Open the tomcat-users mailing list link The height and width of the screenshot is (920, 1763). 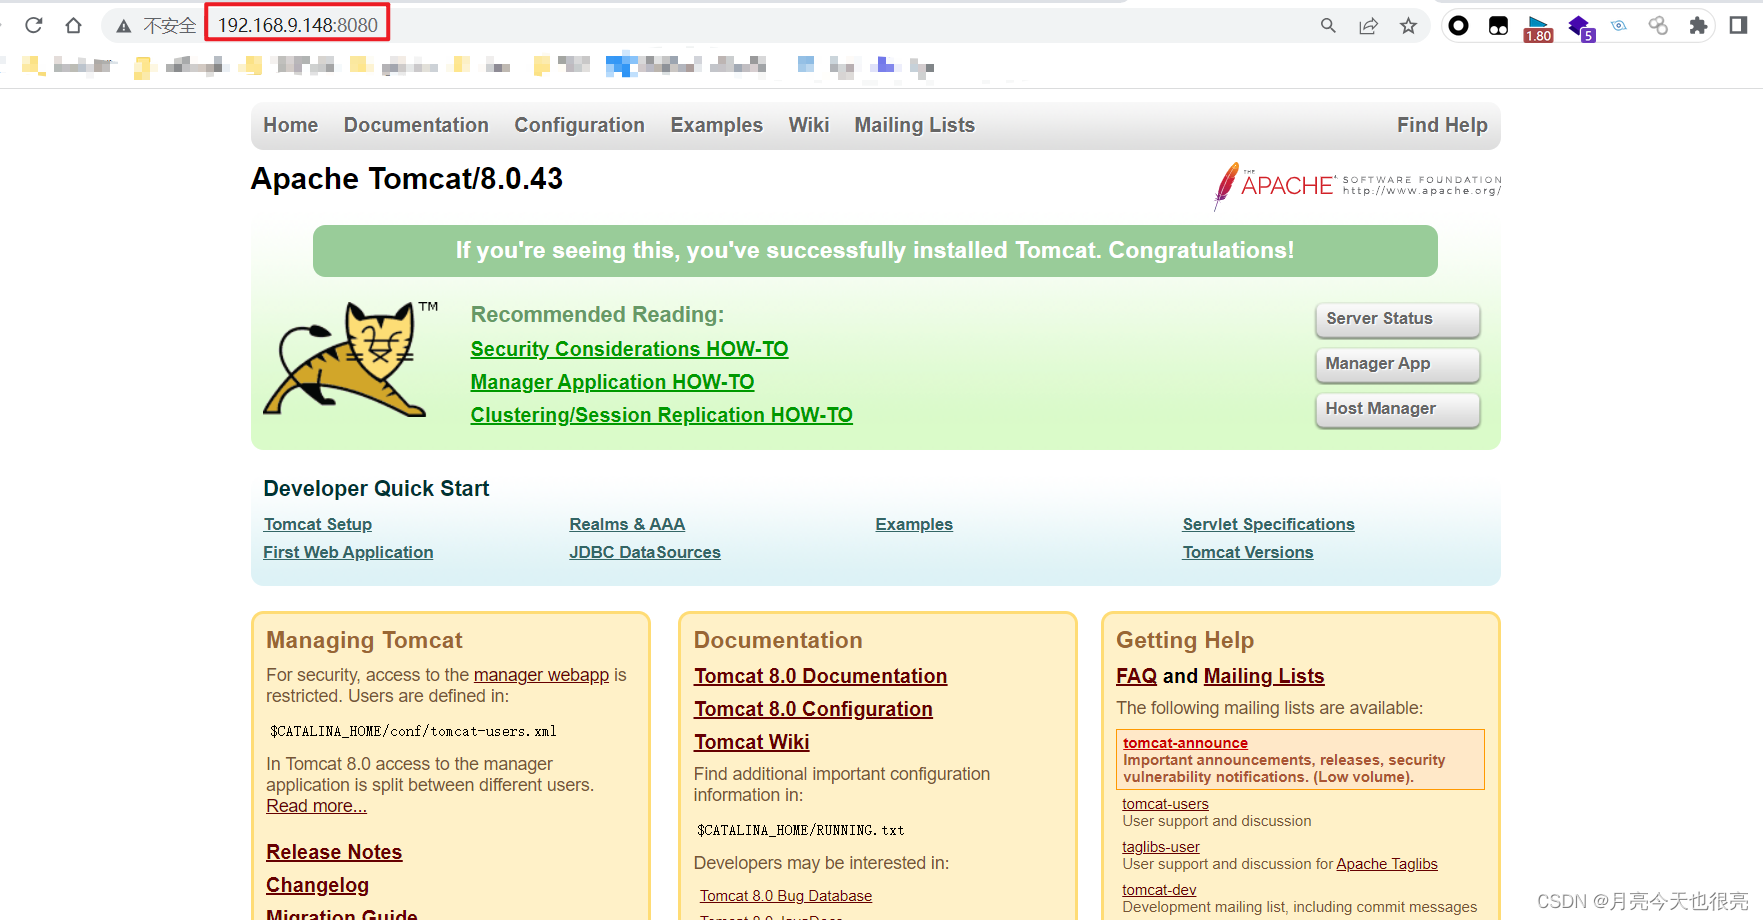[1165, 804]
